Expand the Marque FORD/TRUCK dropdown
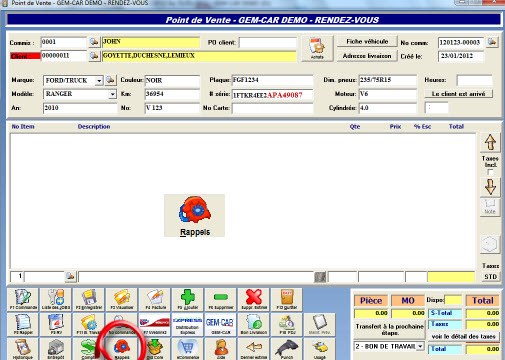 click(99, 81)
